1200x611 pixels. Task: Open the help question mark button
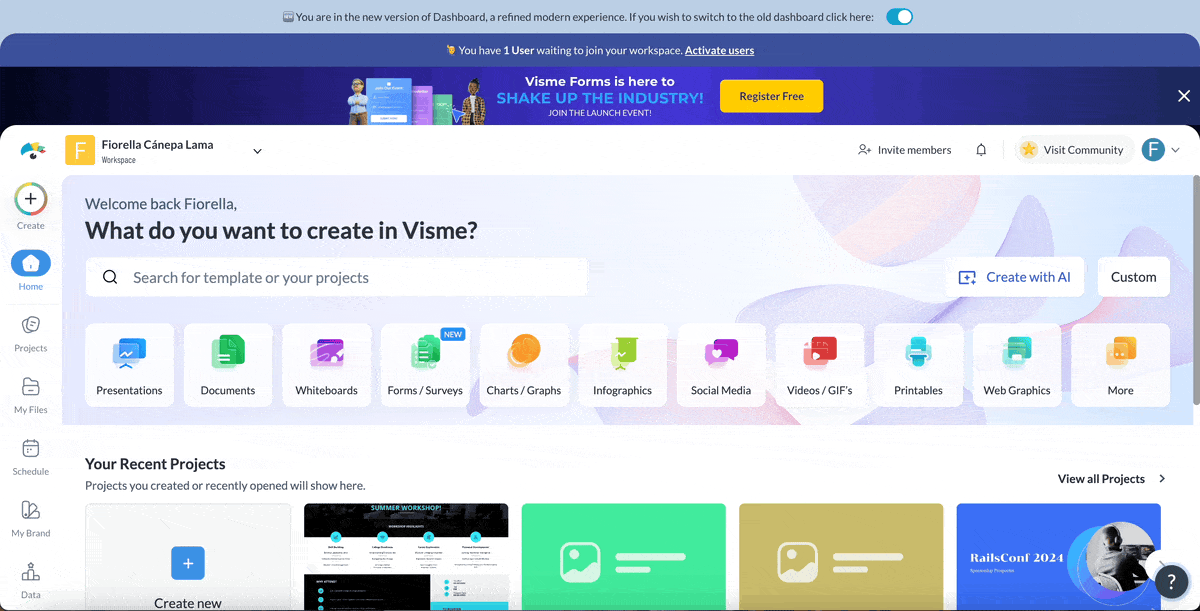click(x=1171, y=584)
